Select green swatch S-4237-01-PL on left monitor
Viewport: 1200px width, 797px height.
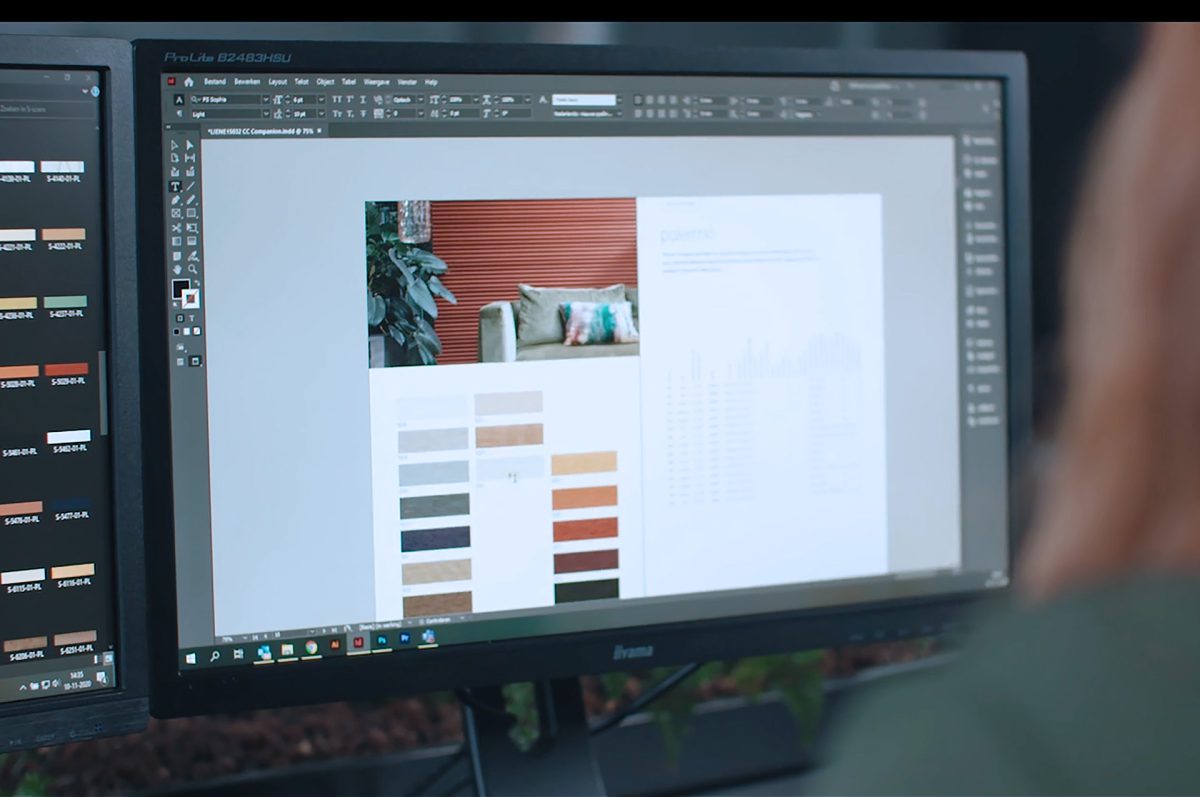coord(65,302)
